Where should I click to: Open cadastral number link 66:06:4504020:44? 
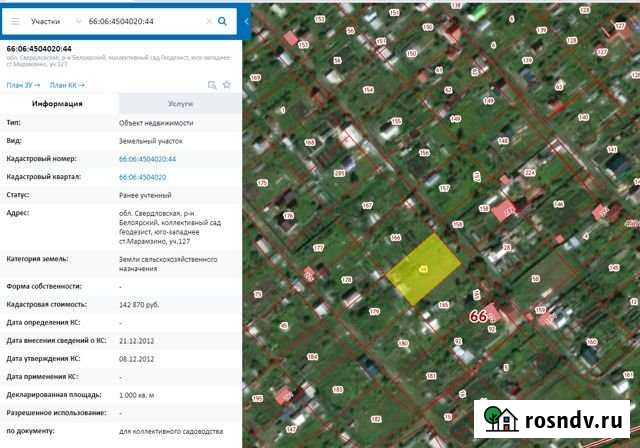(147, 159)
